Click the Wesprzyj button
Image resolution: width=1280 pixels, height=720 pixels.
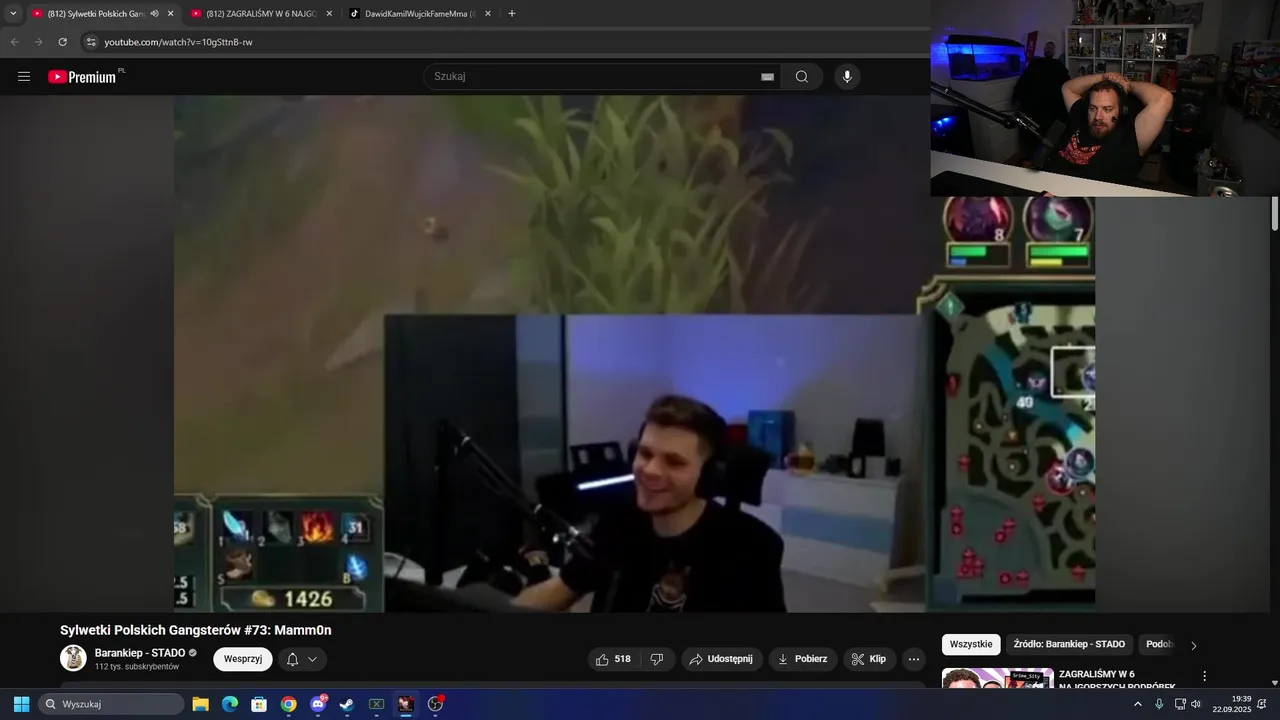pyautogui.click(x=243, y=659)
